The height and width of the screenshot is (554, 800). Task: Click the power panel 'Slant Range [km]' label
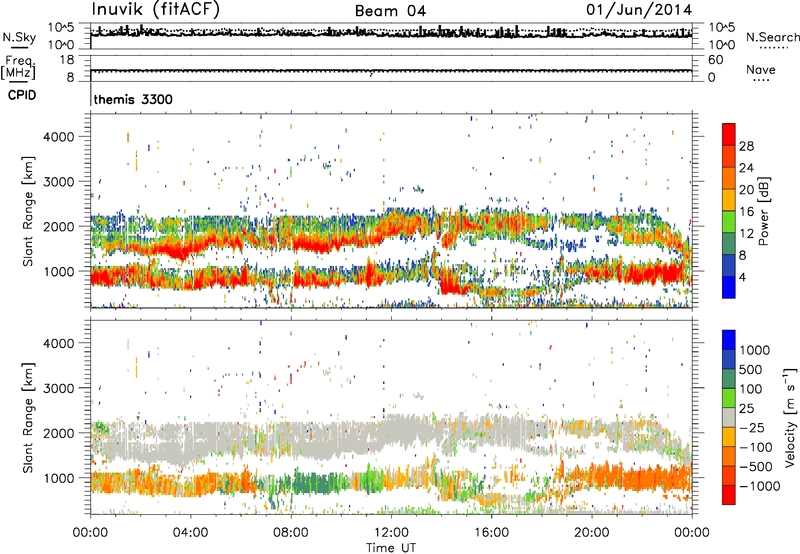point(28,211)
